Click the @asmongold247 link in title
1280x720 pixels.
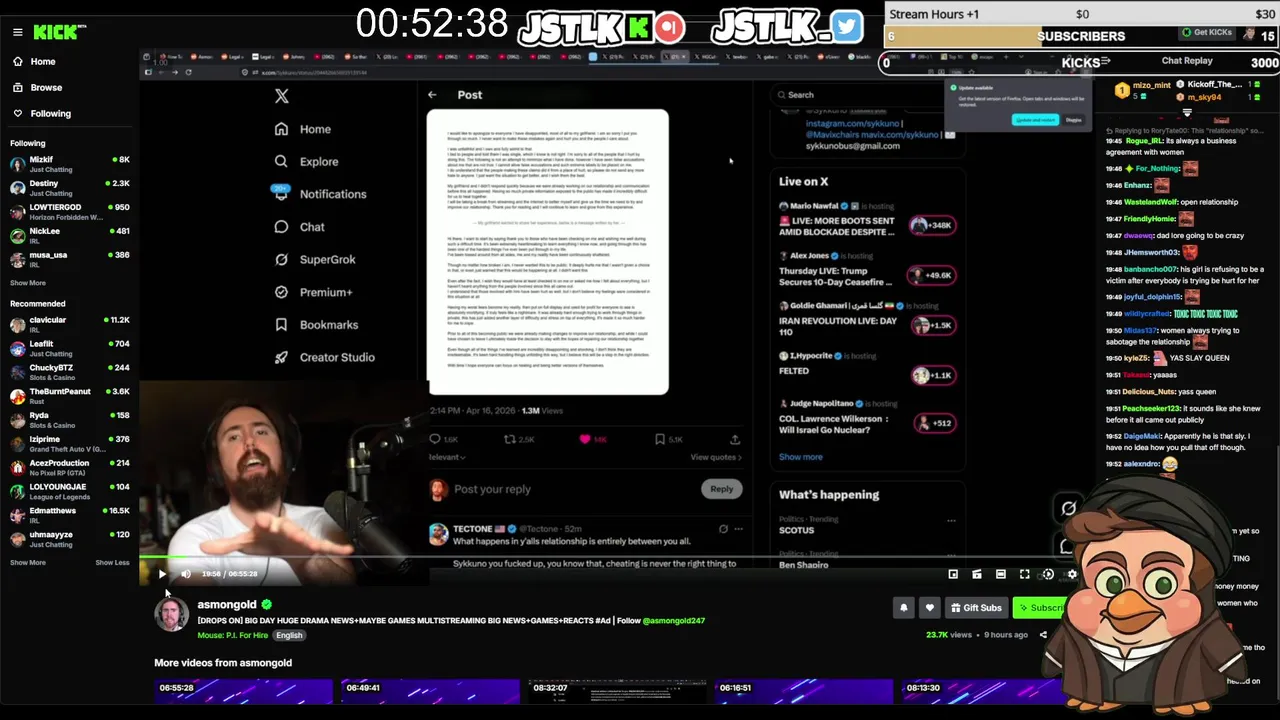click(674, 621)
